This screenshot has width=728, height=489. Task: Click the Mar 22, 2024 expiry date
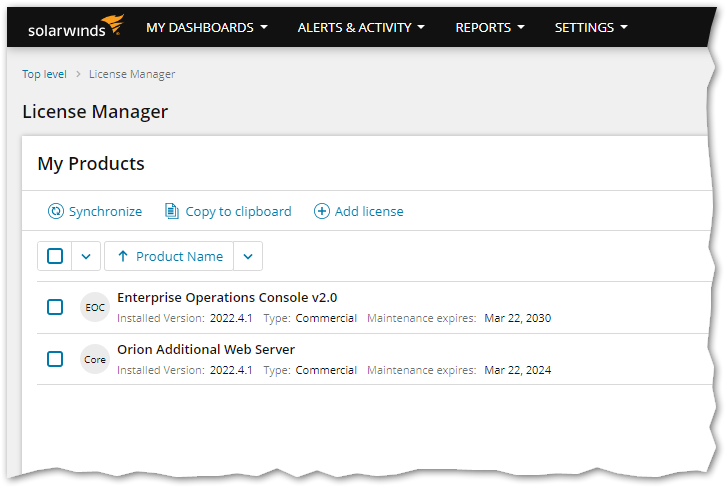tap(518, 370)
